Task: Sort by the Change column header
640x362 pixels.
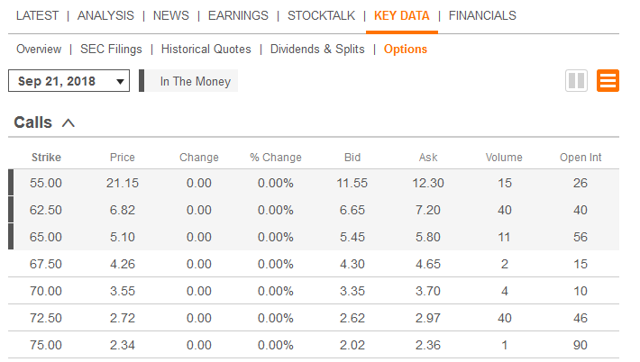Action: click(x=199, y=157)
